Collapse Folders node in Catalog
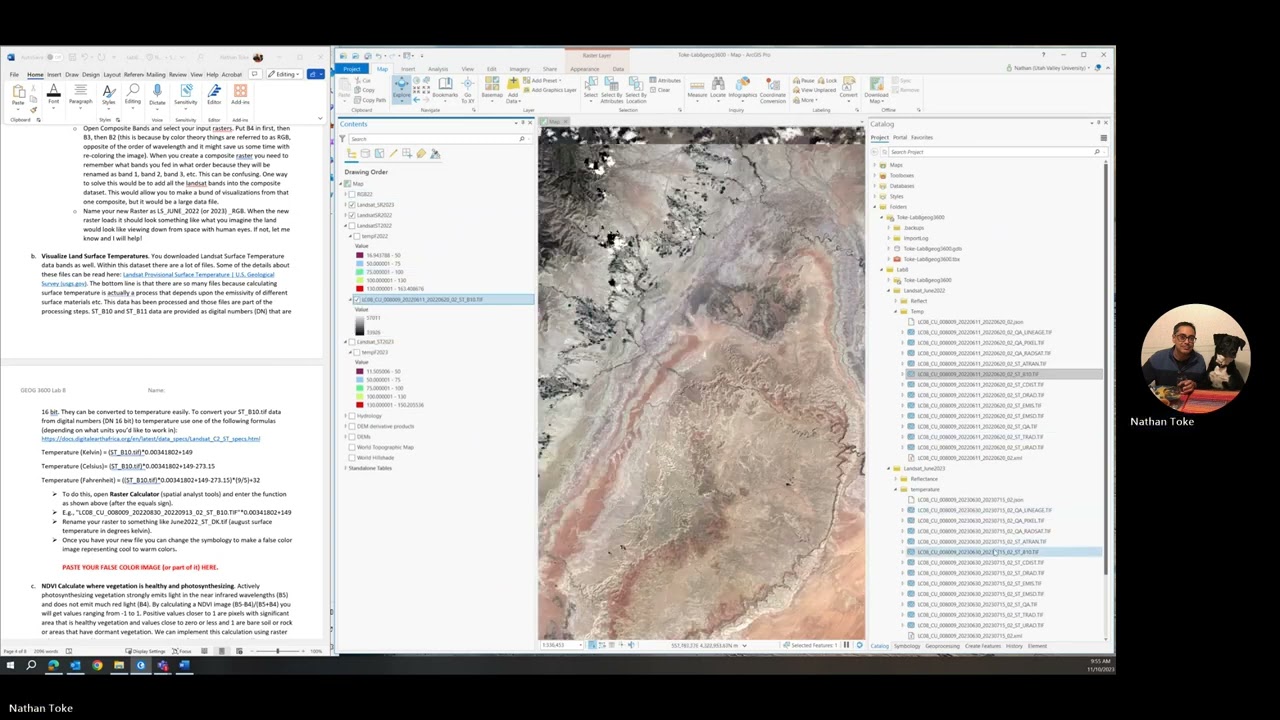The image size is (1280, 720). tap(874, 207)
